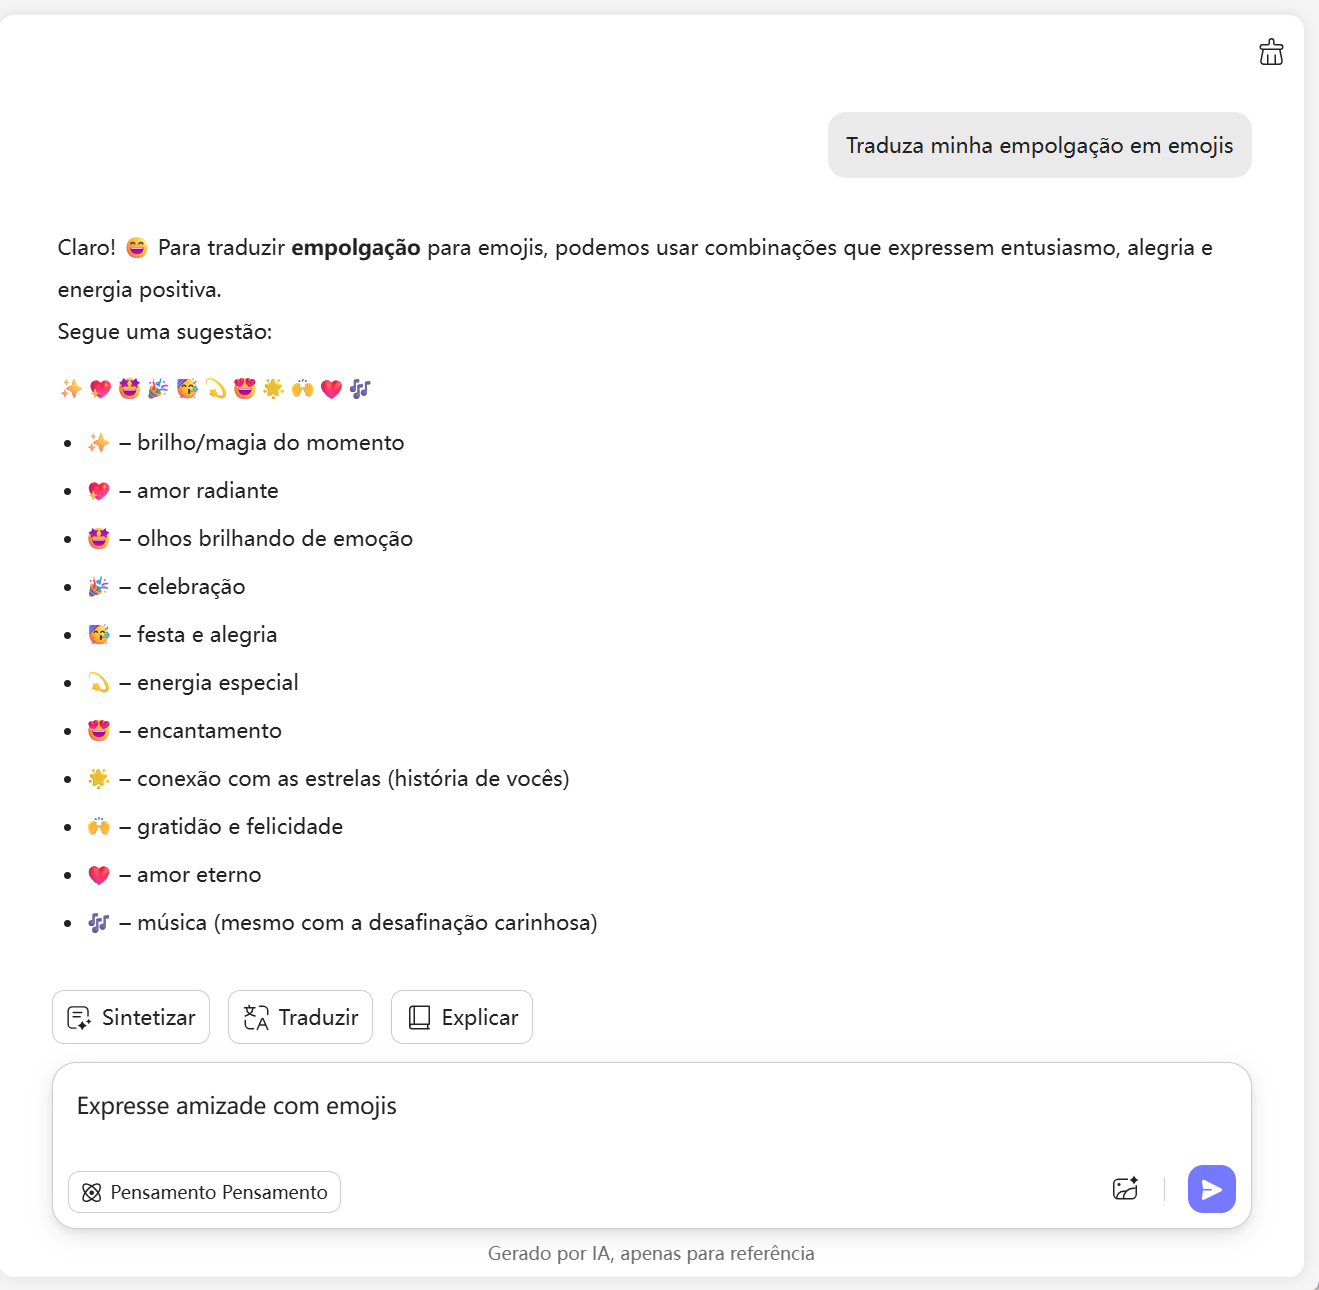Click the red heart emoji beside amor eterno
The width and height of the screenshot is (1319, 1290).
[x=98, y=875]
